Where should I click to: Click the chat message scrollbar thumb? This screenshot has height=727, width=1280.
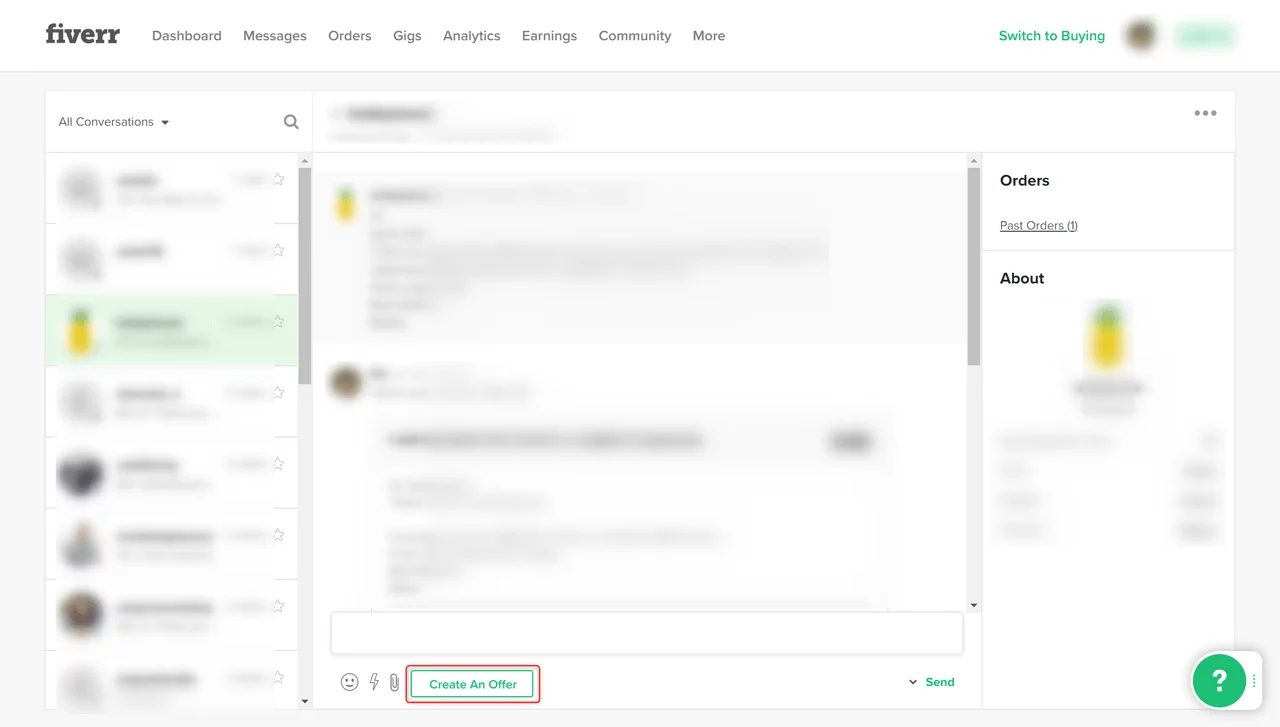(x=973, y=265)
